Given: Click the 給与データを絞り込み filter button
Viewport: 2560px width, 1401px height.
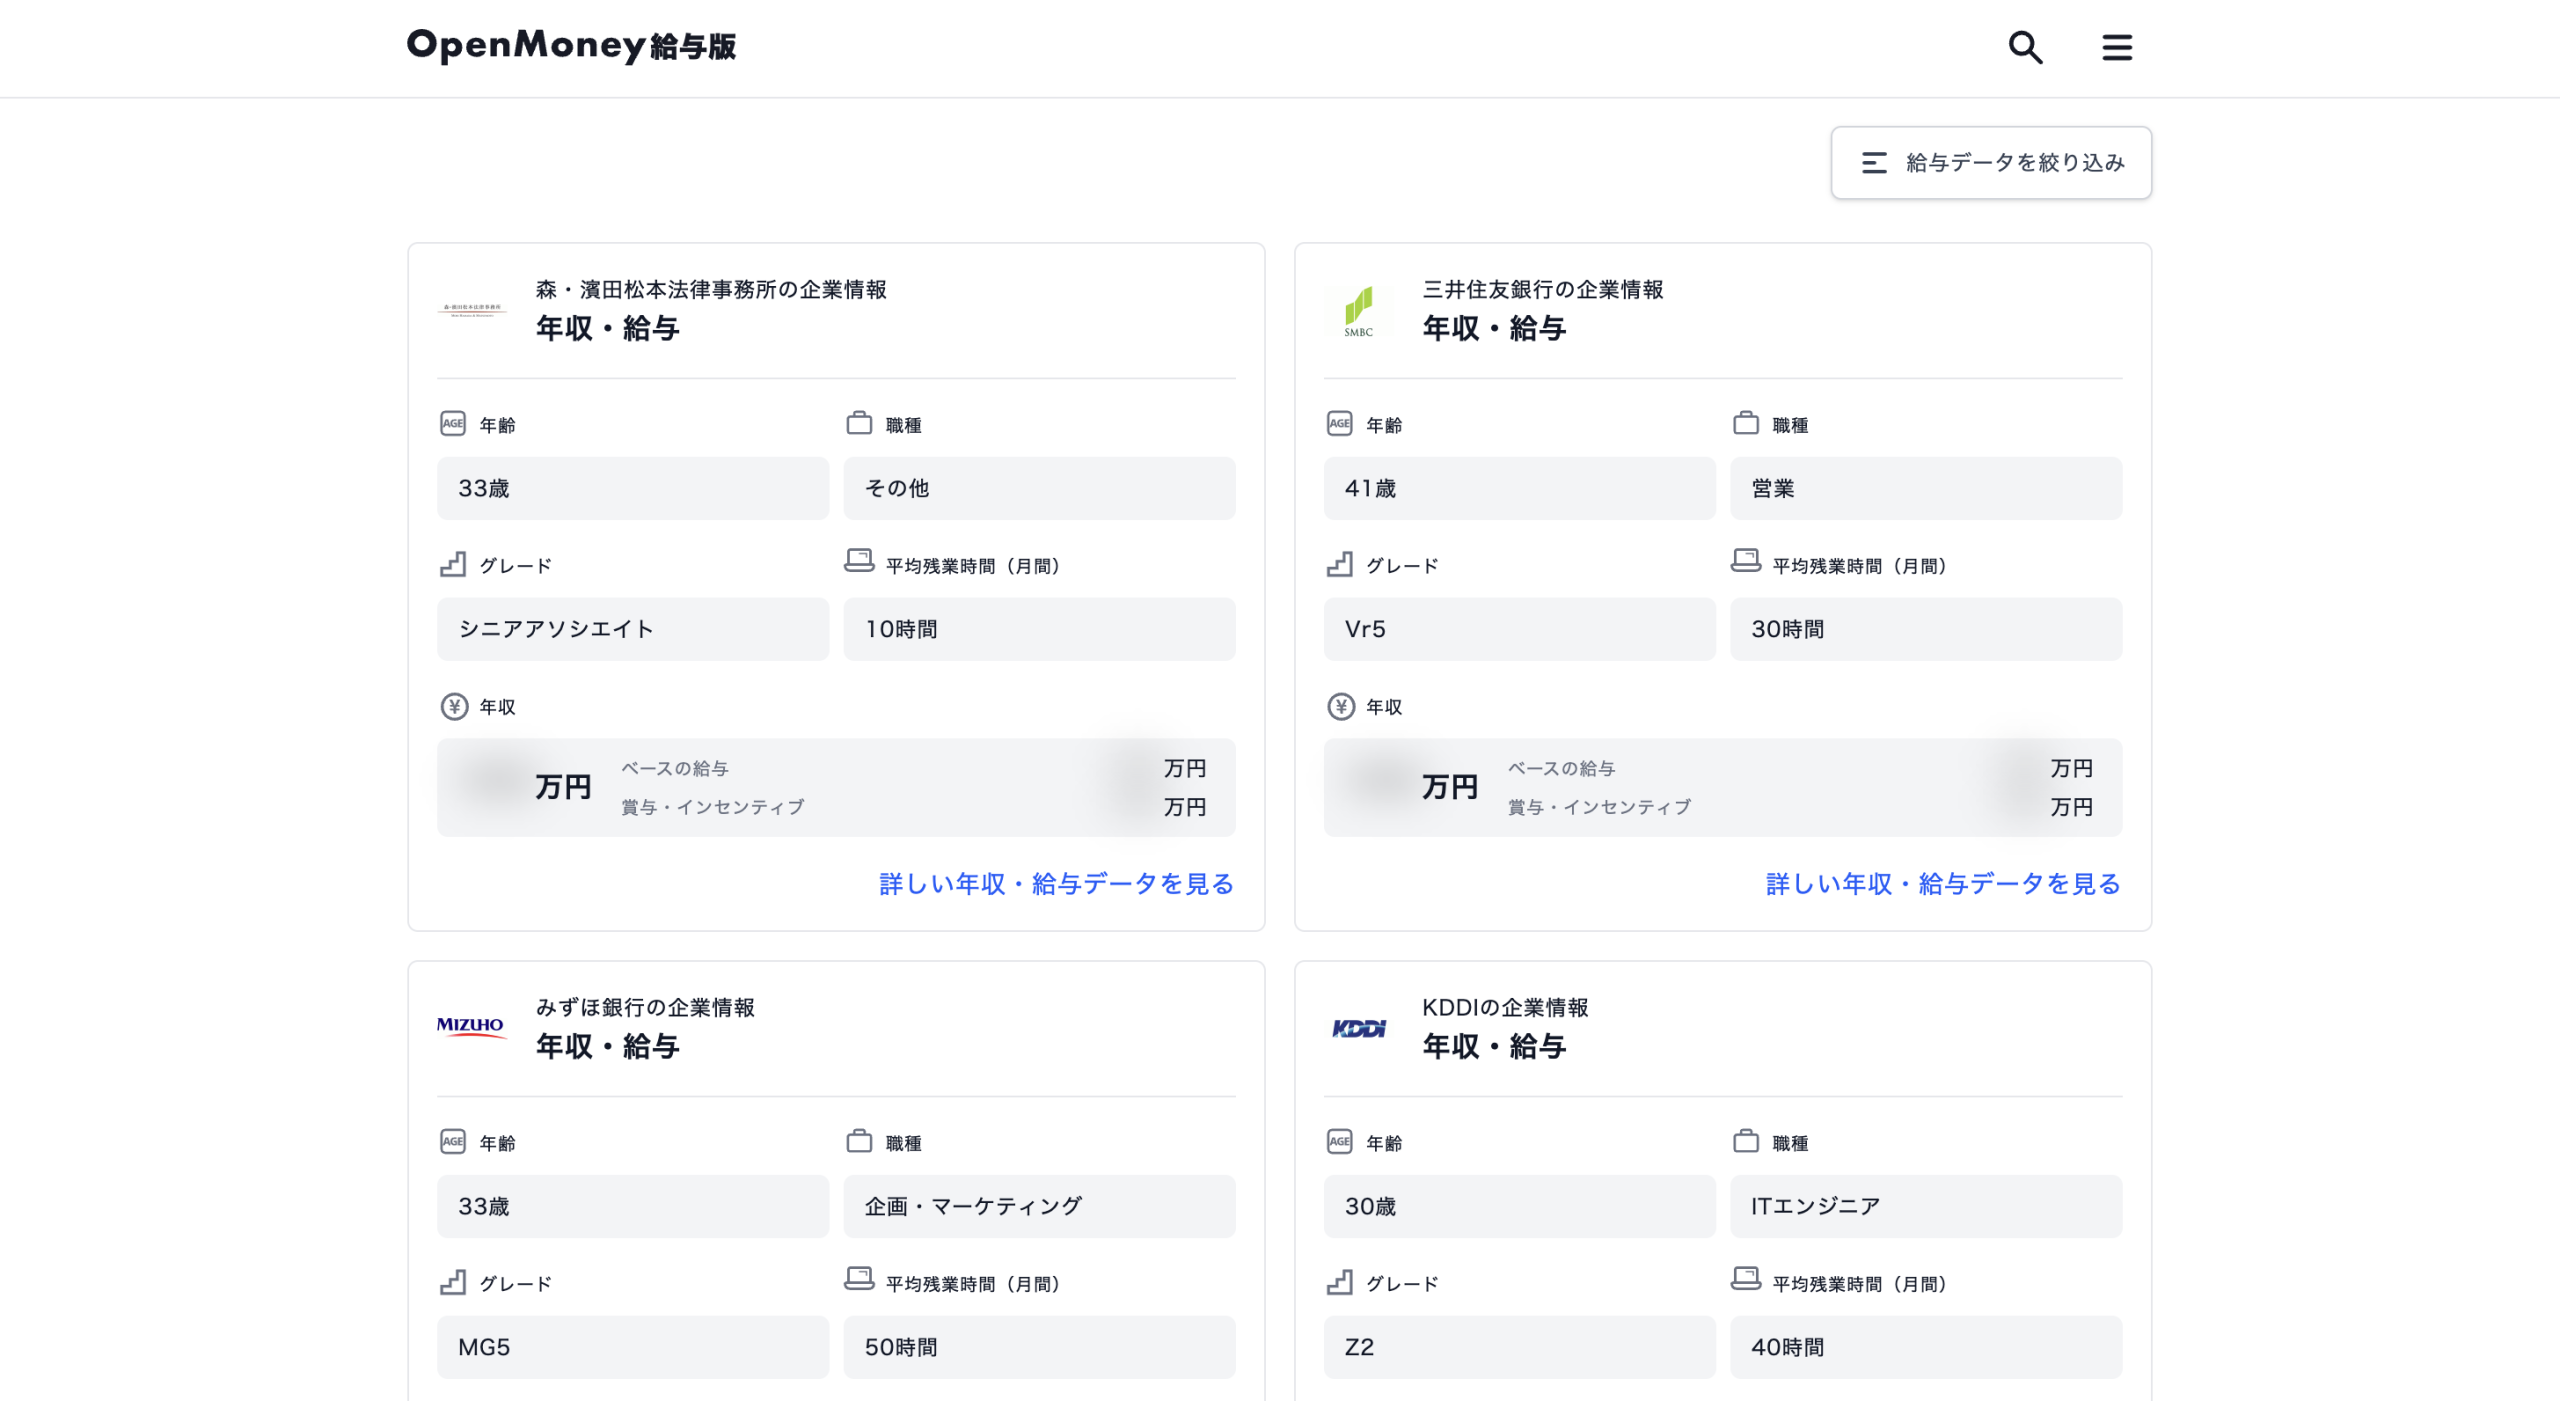Looking at the screenshot, I should click(x=1990, y=162).
